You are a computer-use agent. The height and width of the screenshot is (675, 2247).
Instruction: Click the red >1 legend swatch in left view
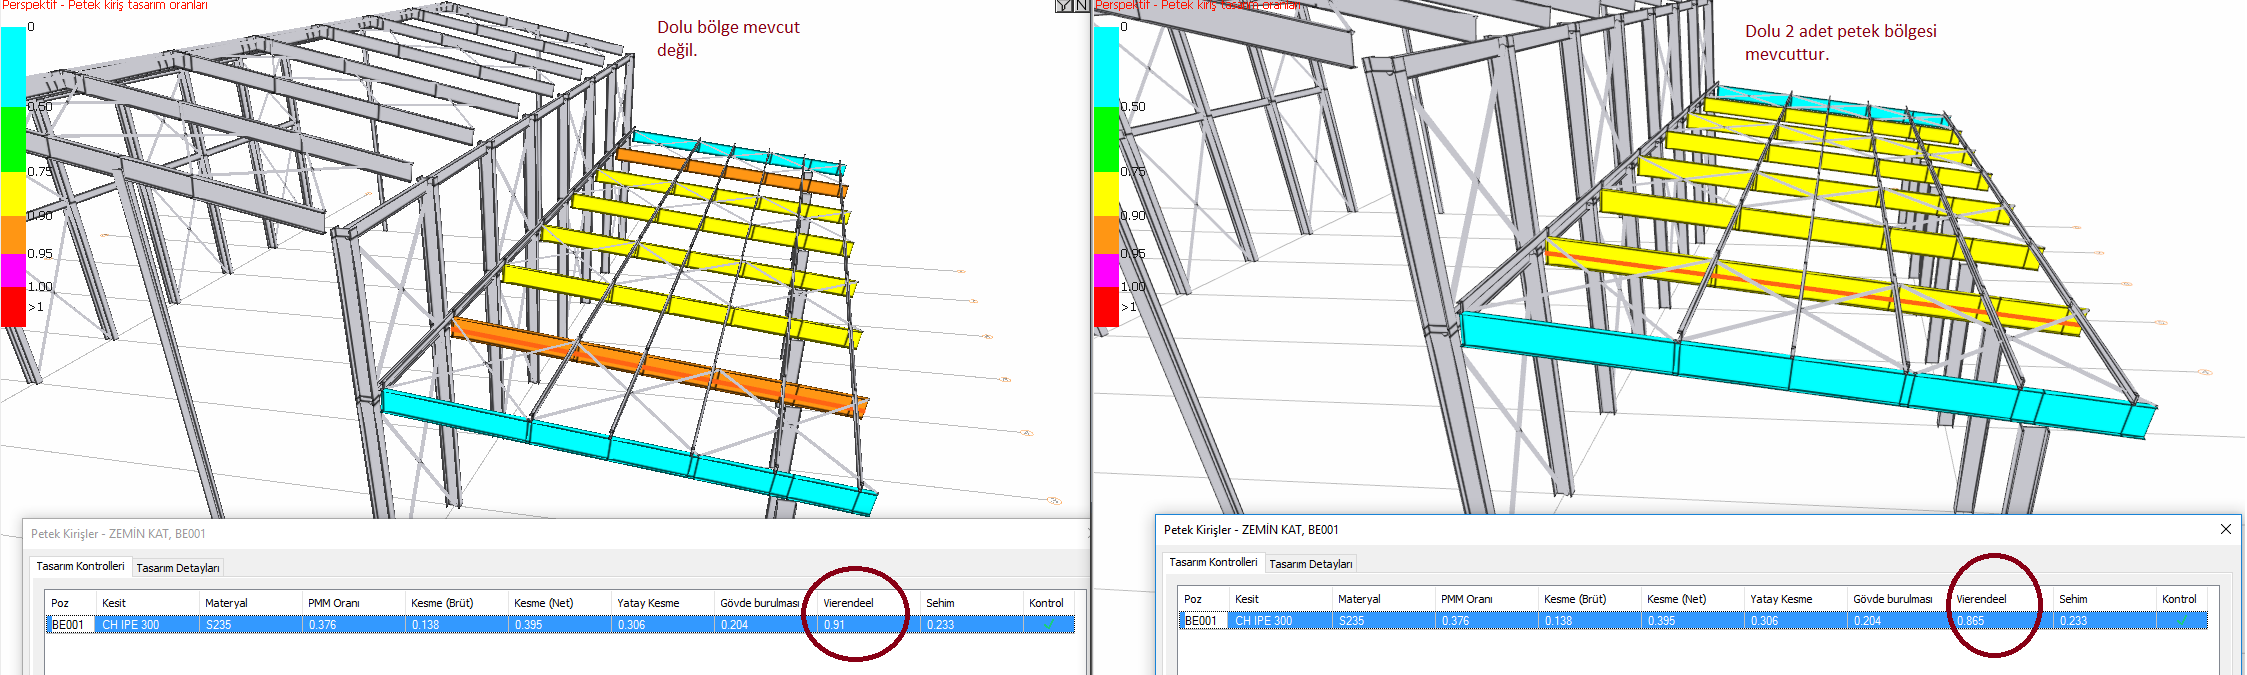(13, 306)
